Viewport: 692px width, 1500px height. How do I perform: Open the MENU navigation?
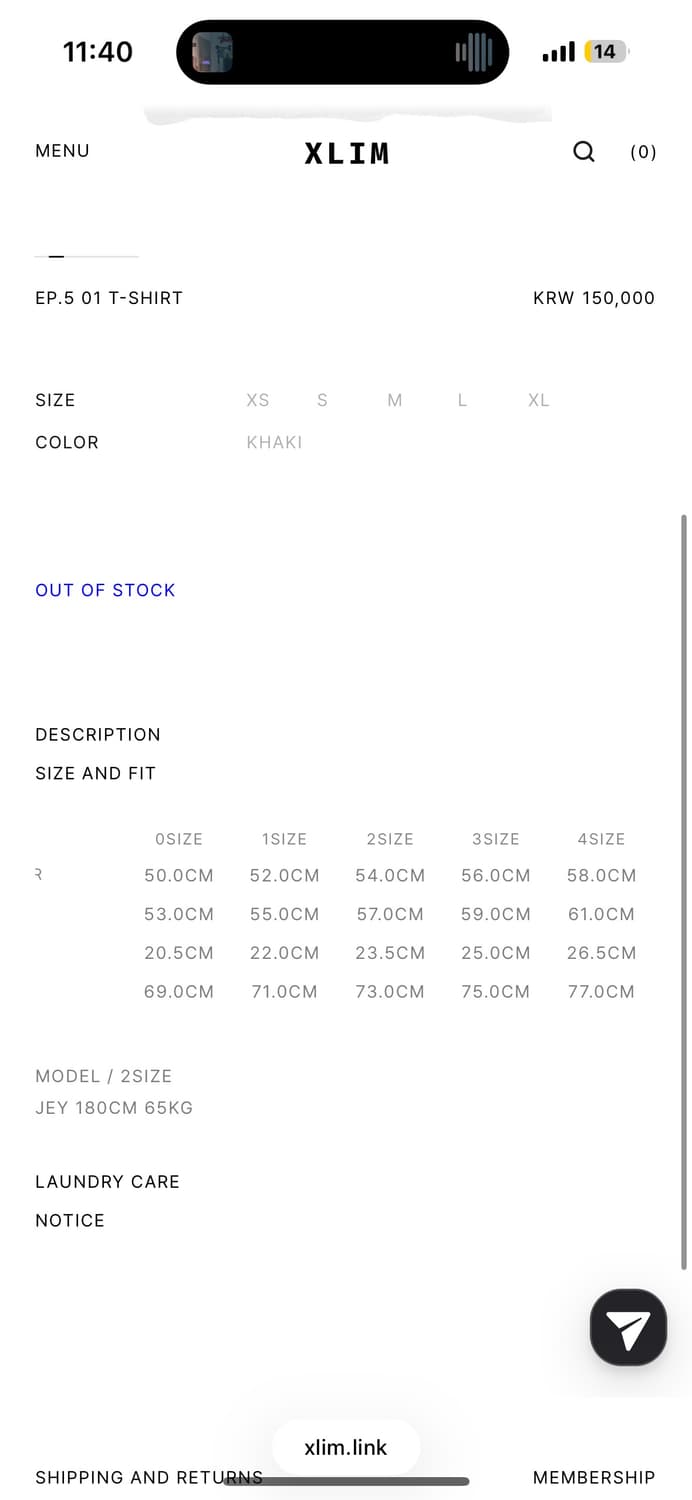tap(62, 151)
